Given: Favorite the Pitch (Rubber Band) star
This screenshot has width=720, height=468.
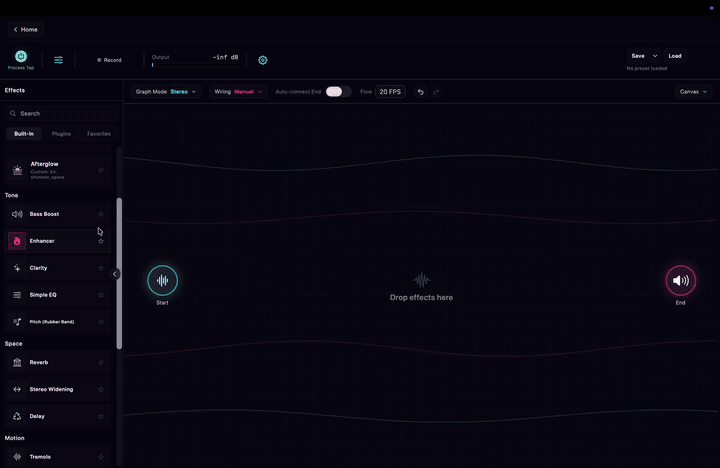Looking at the screenshot, I should [x=101, y=322].
